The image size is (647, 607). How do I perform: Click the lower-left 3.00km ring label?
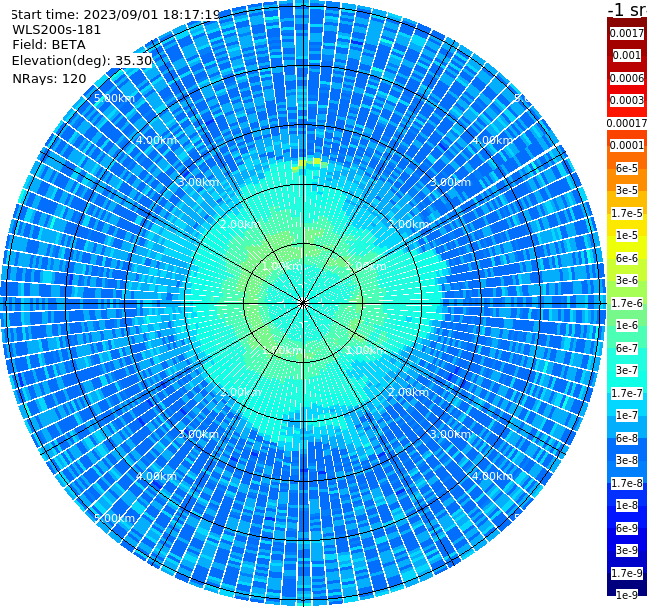click(x=198, y=434)
